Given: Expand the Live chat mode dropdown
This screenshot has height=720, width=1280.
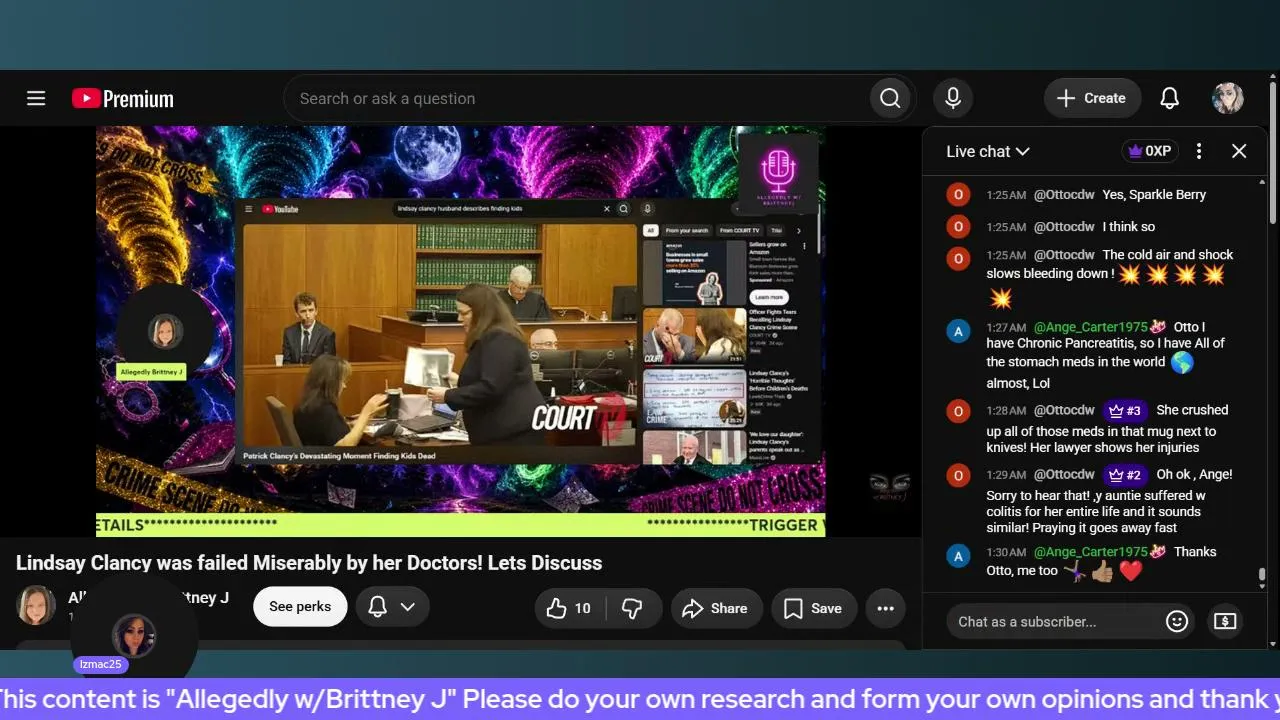Looking at the screenshot, I should click(x=988, y=151).
